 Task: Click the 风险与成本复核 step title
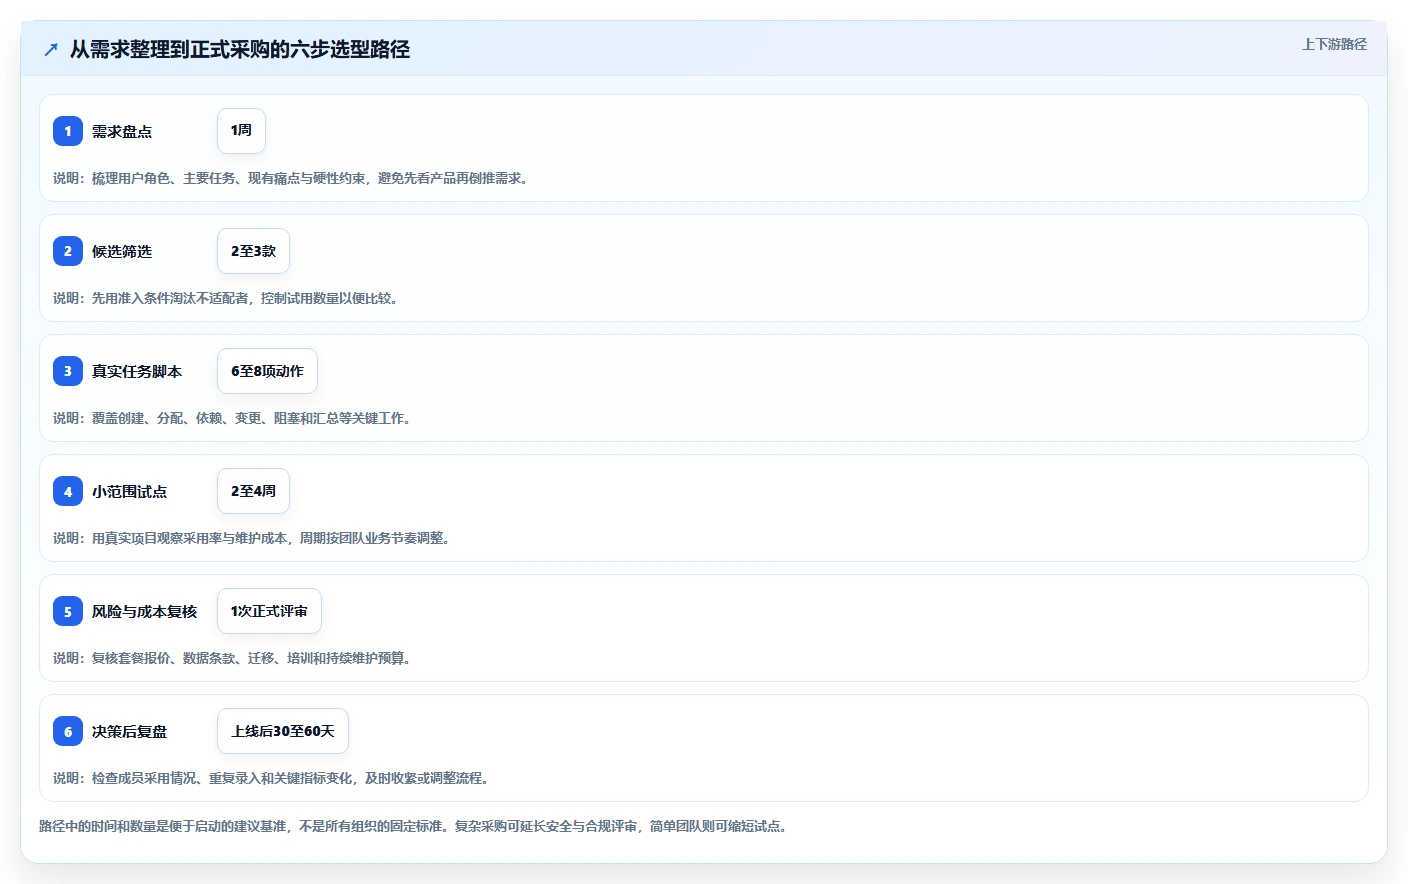(144, 611)
